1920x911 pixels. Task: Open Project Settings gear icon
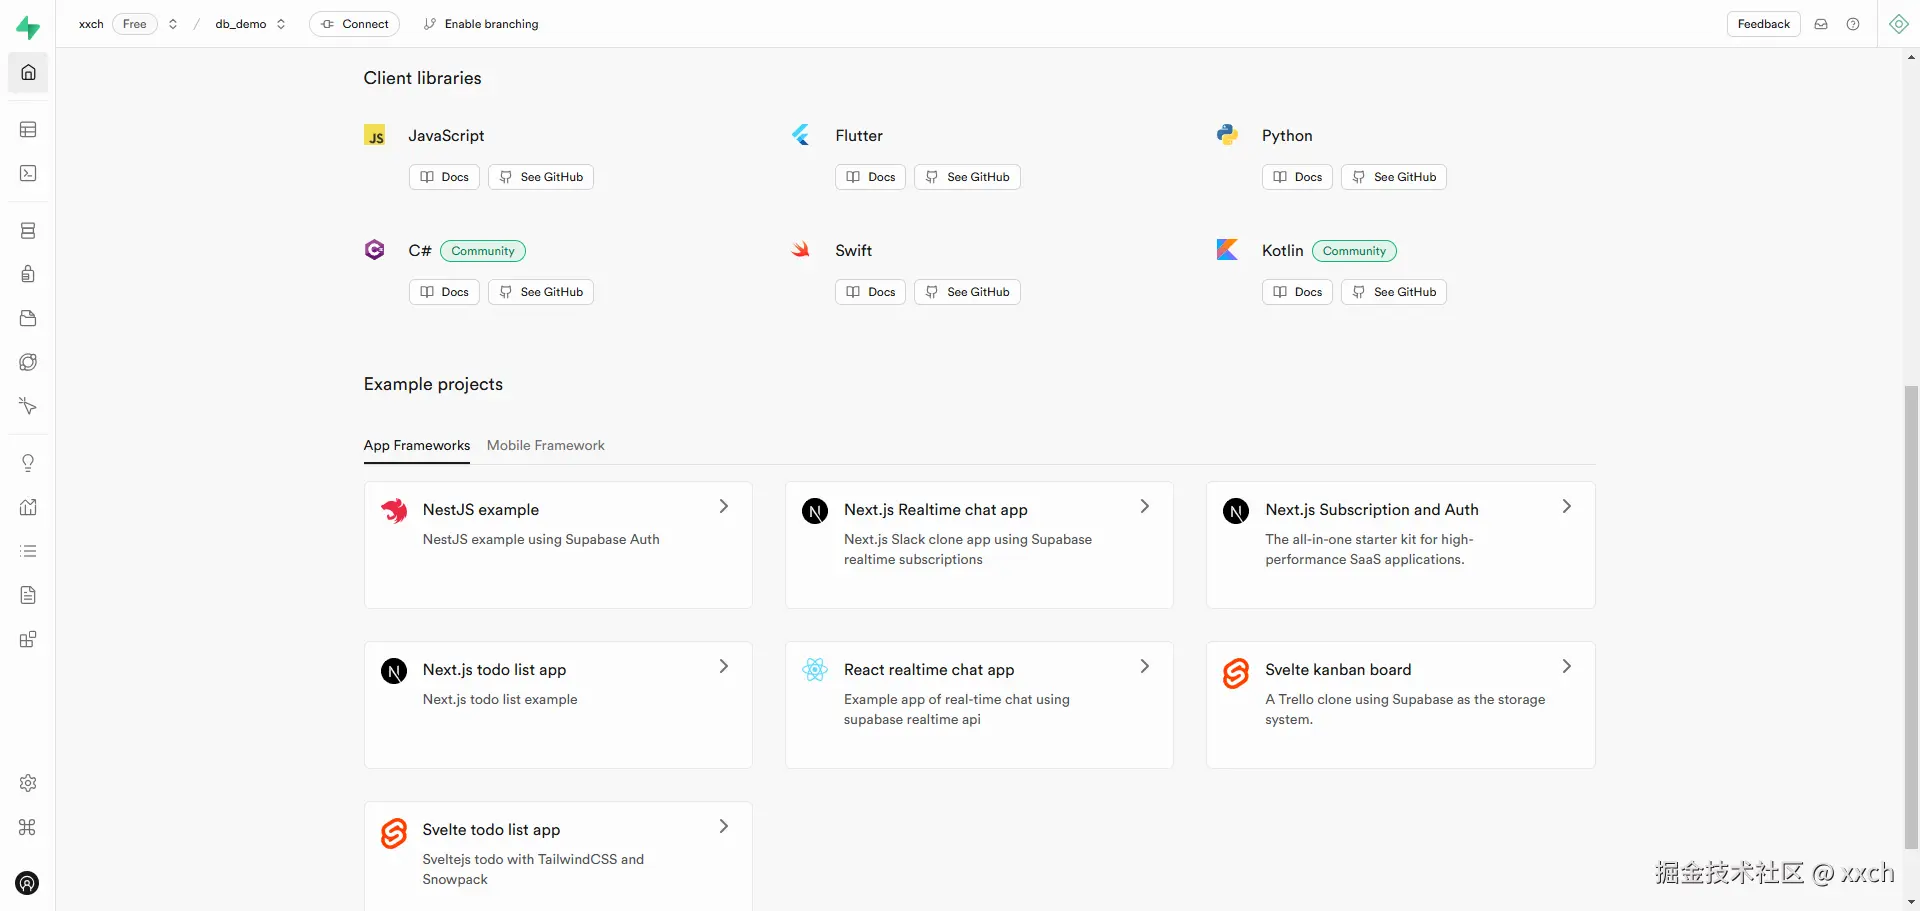[x=28, y=783]
